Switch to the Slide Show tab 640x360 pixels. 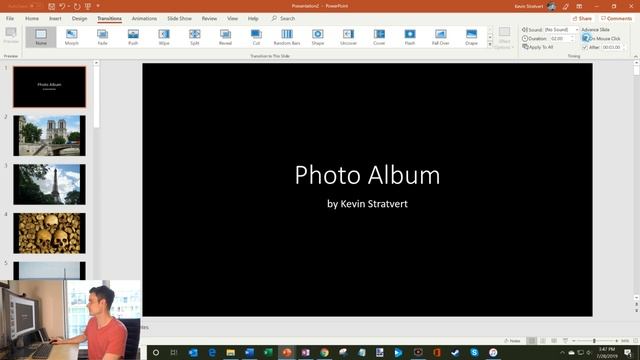click(179, 19)
